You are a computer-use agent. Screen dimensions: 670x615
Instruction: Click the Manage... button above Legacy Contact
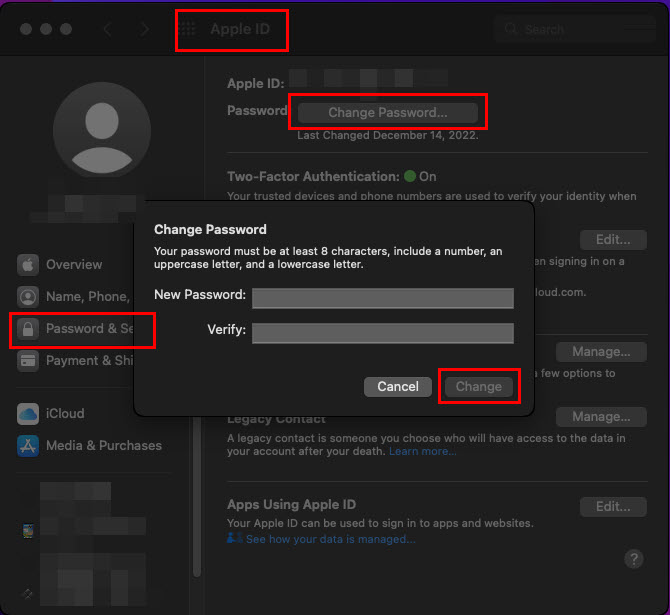coord(601,352)
